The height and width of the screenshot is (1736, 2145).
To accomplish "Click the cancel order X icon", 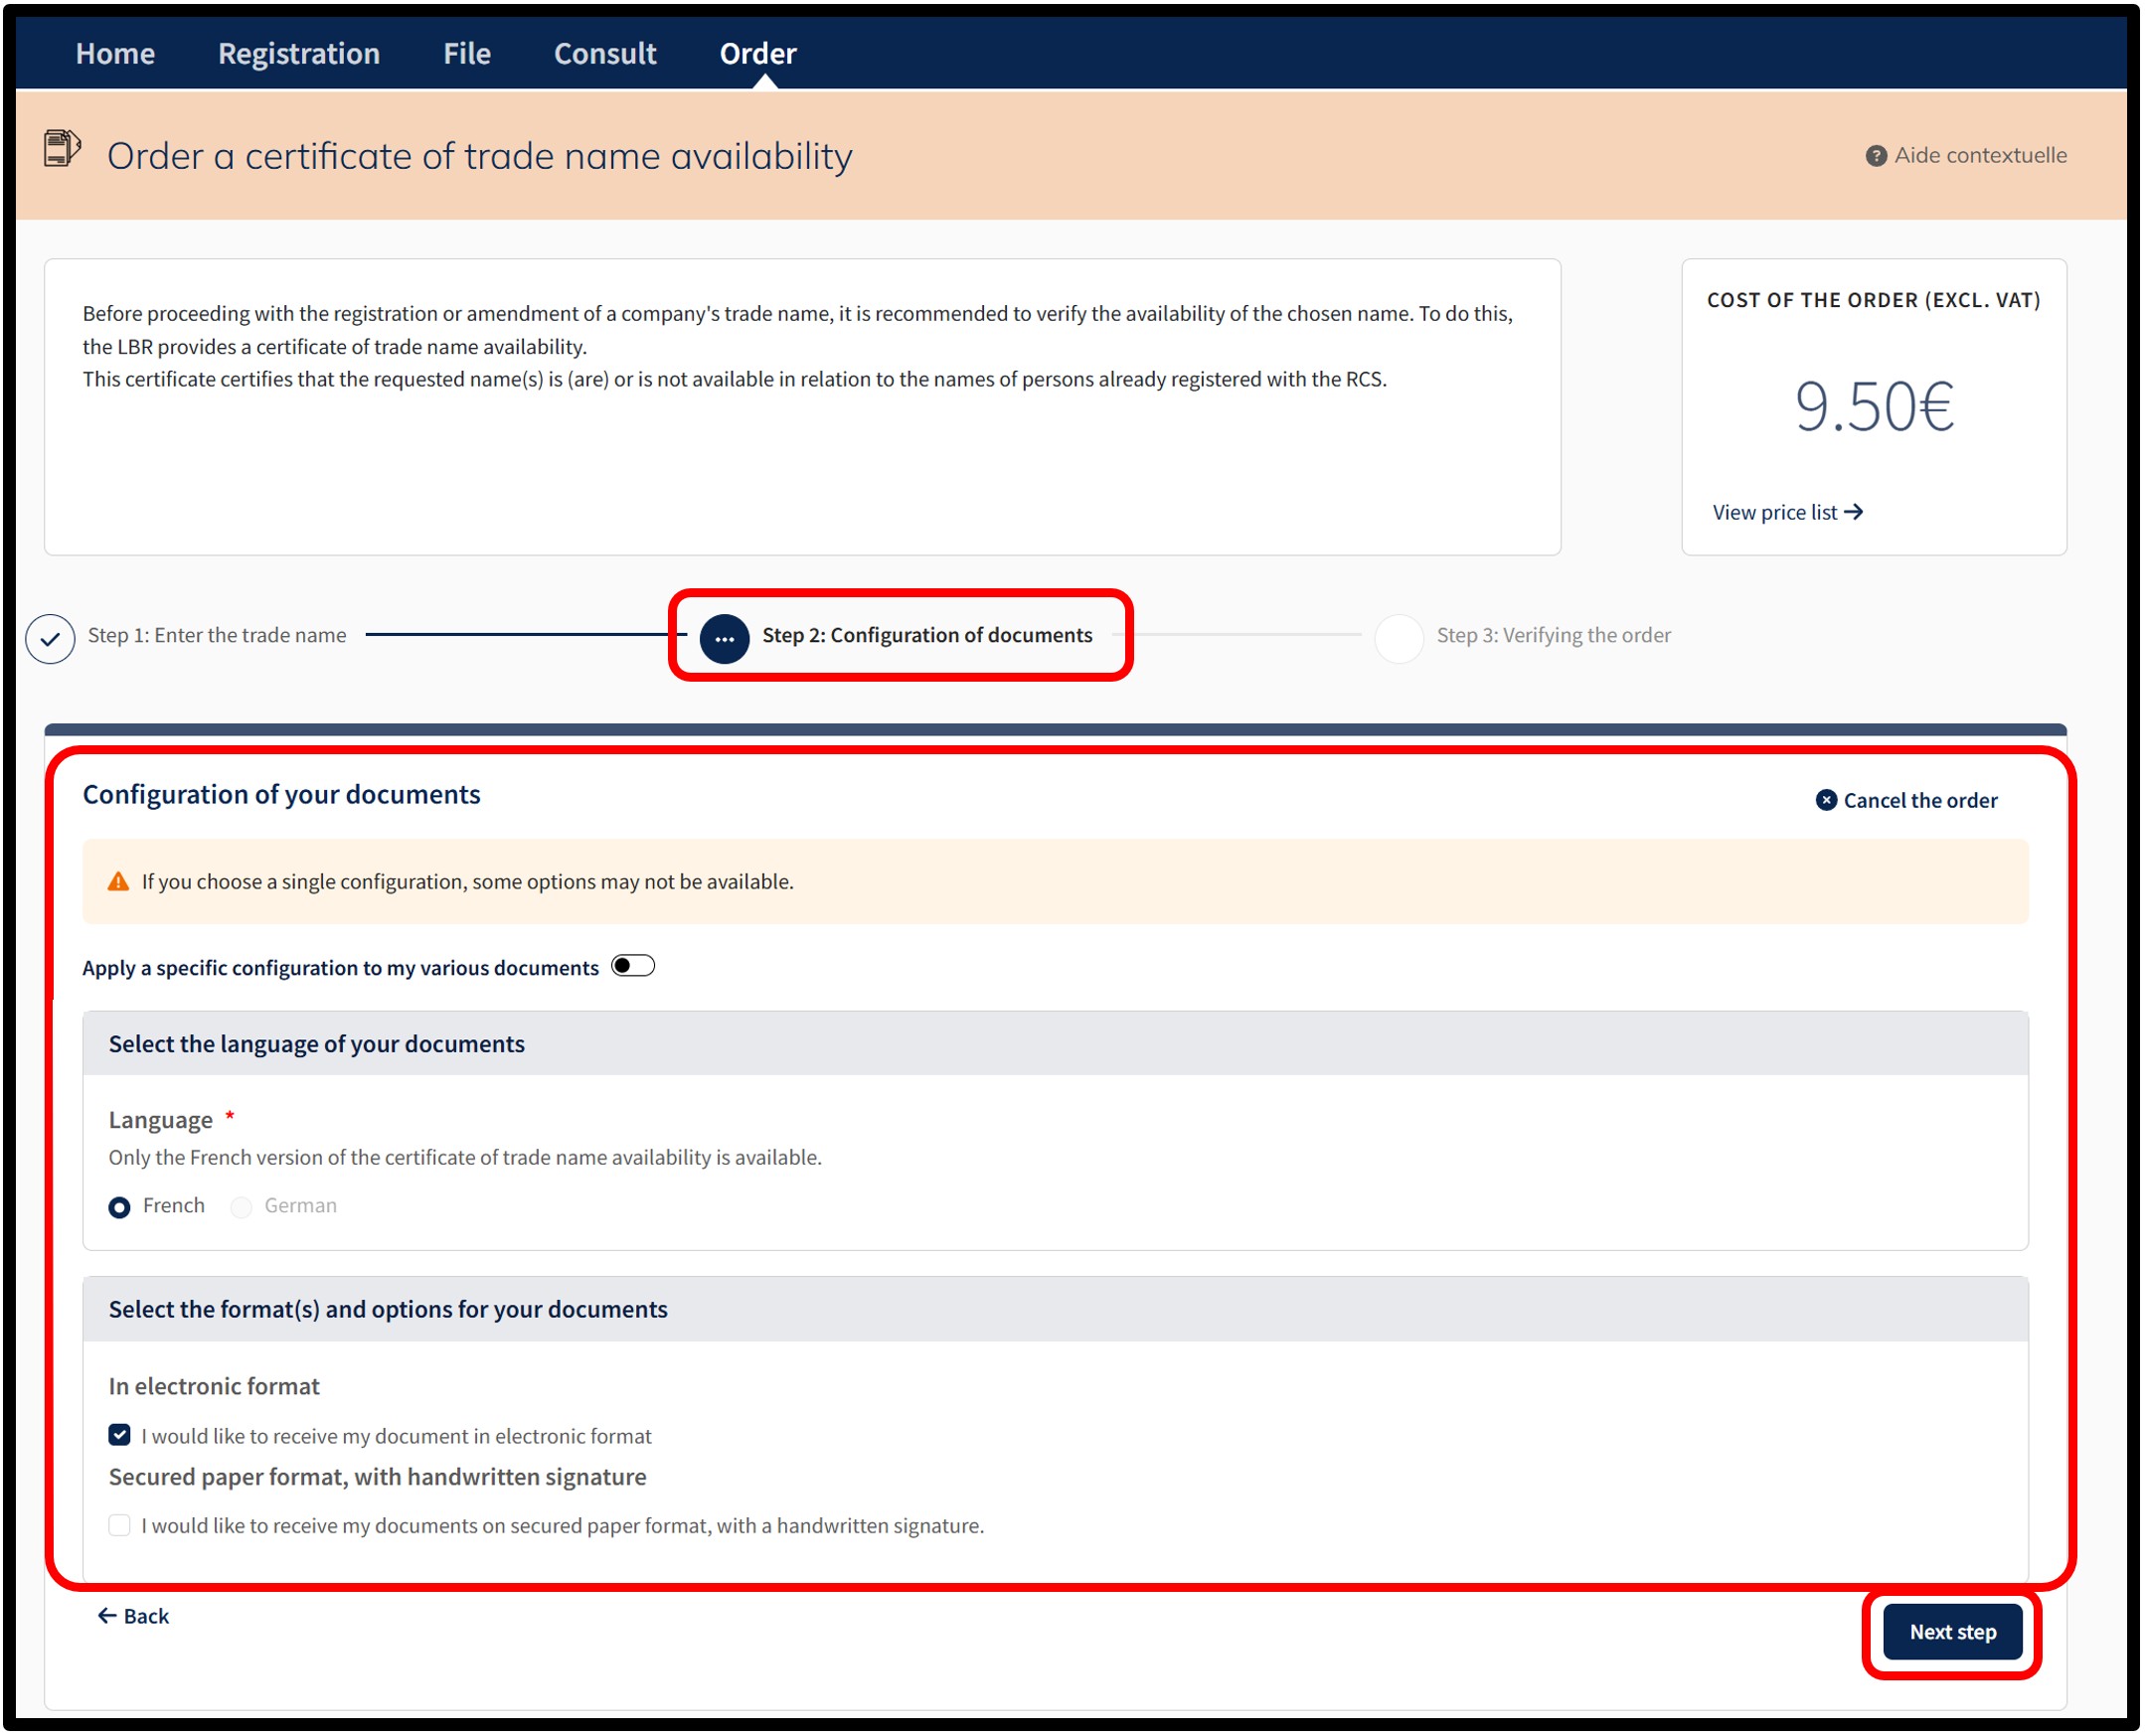I will coord(1826,800).
